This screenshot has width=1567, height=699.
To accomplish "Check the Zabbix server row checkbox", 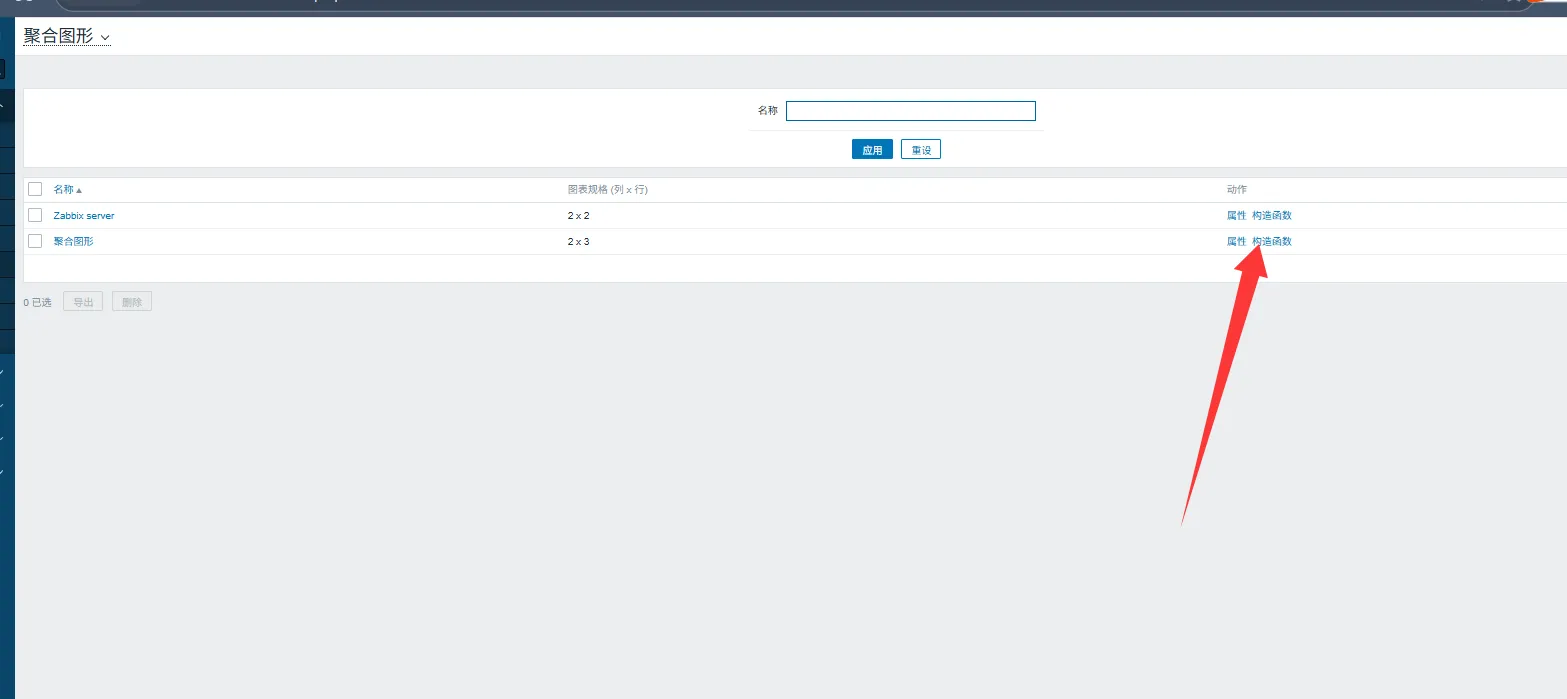I will 35,215.
